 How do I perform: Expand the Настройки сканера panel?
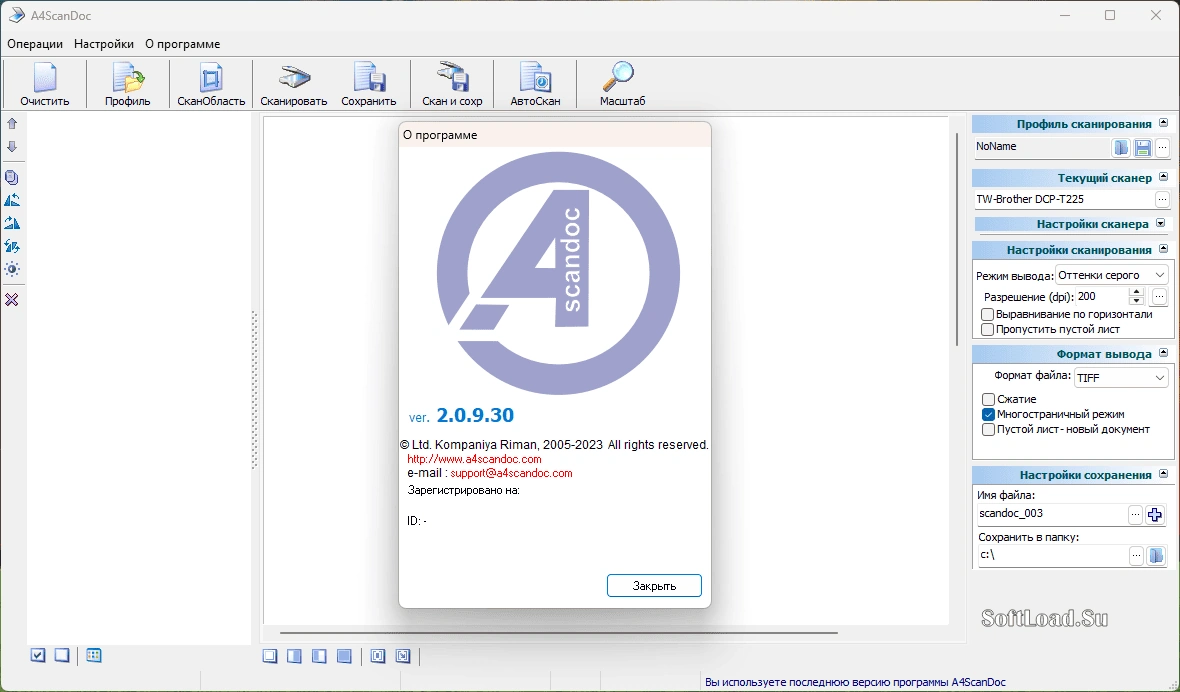click(x=1160, y=223)
